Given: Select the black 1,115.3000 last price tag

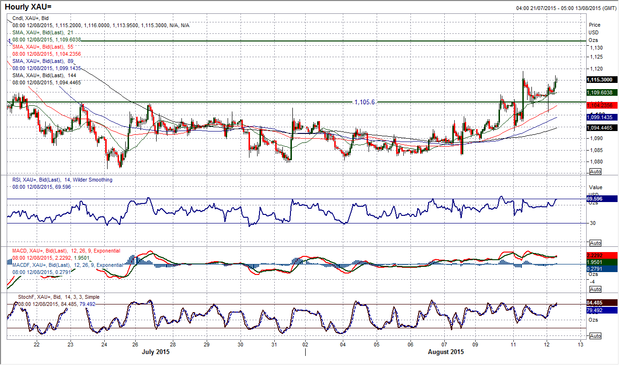Looking at the screenshot, I should [602, 80].
